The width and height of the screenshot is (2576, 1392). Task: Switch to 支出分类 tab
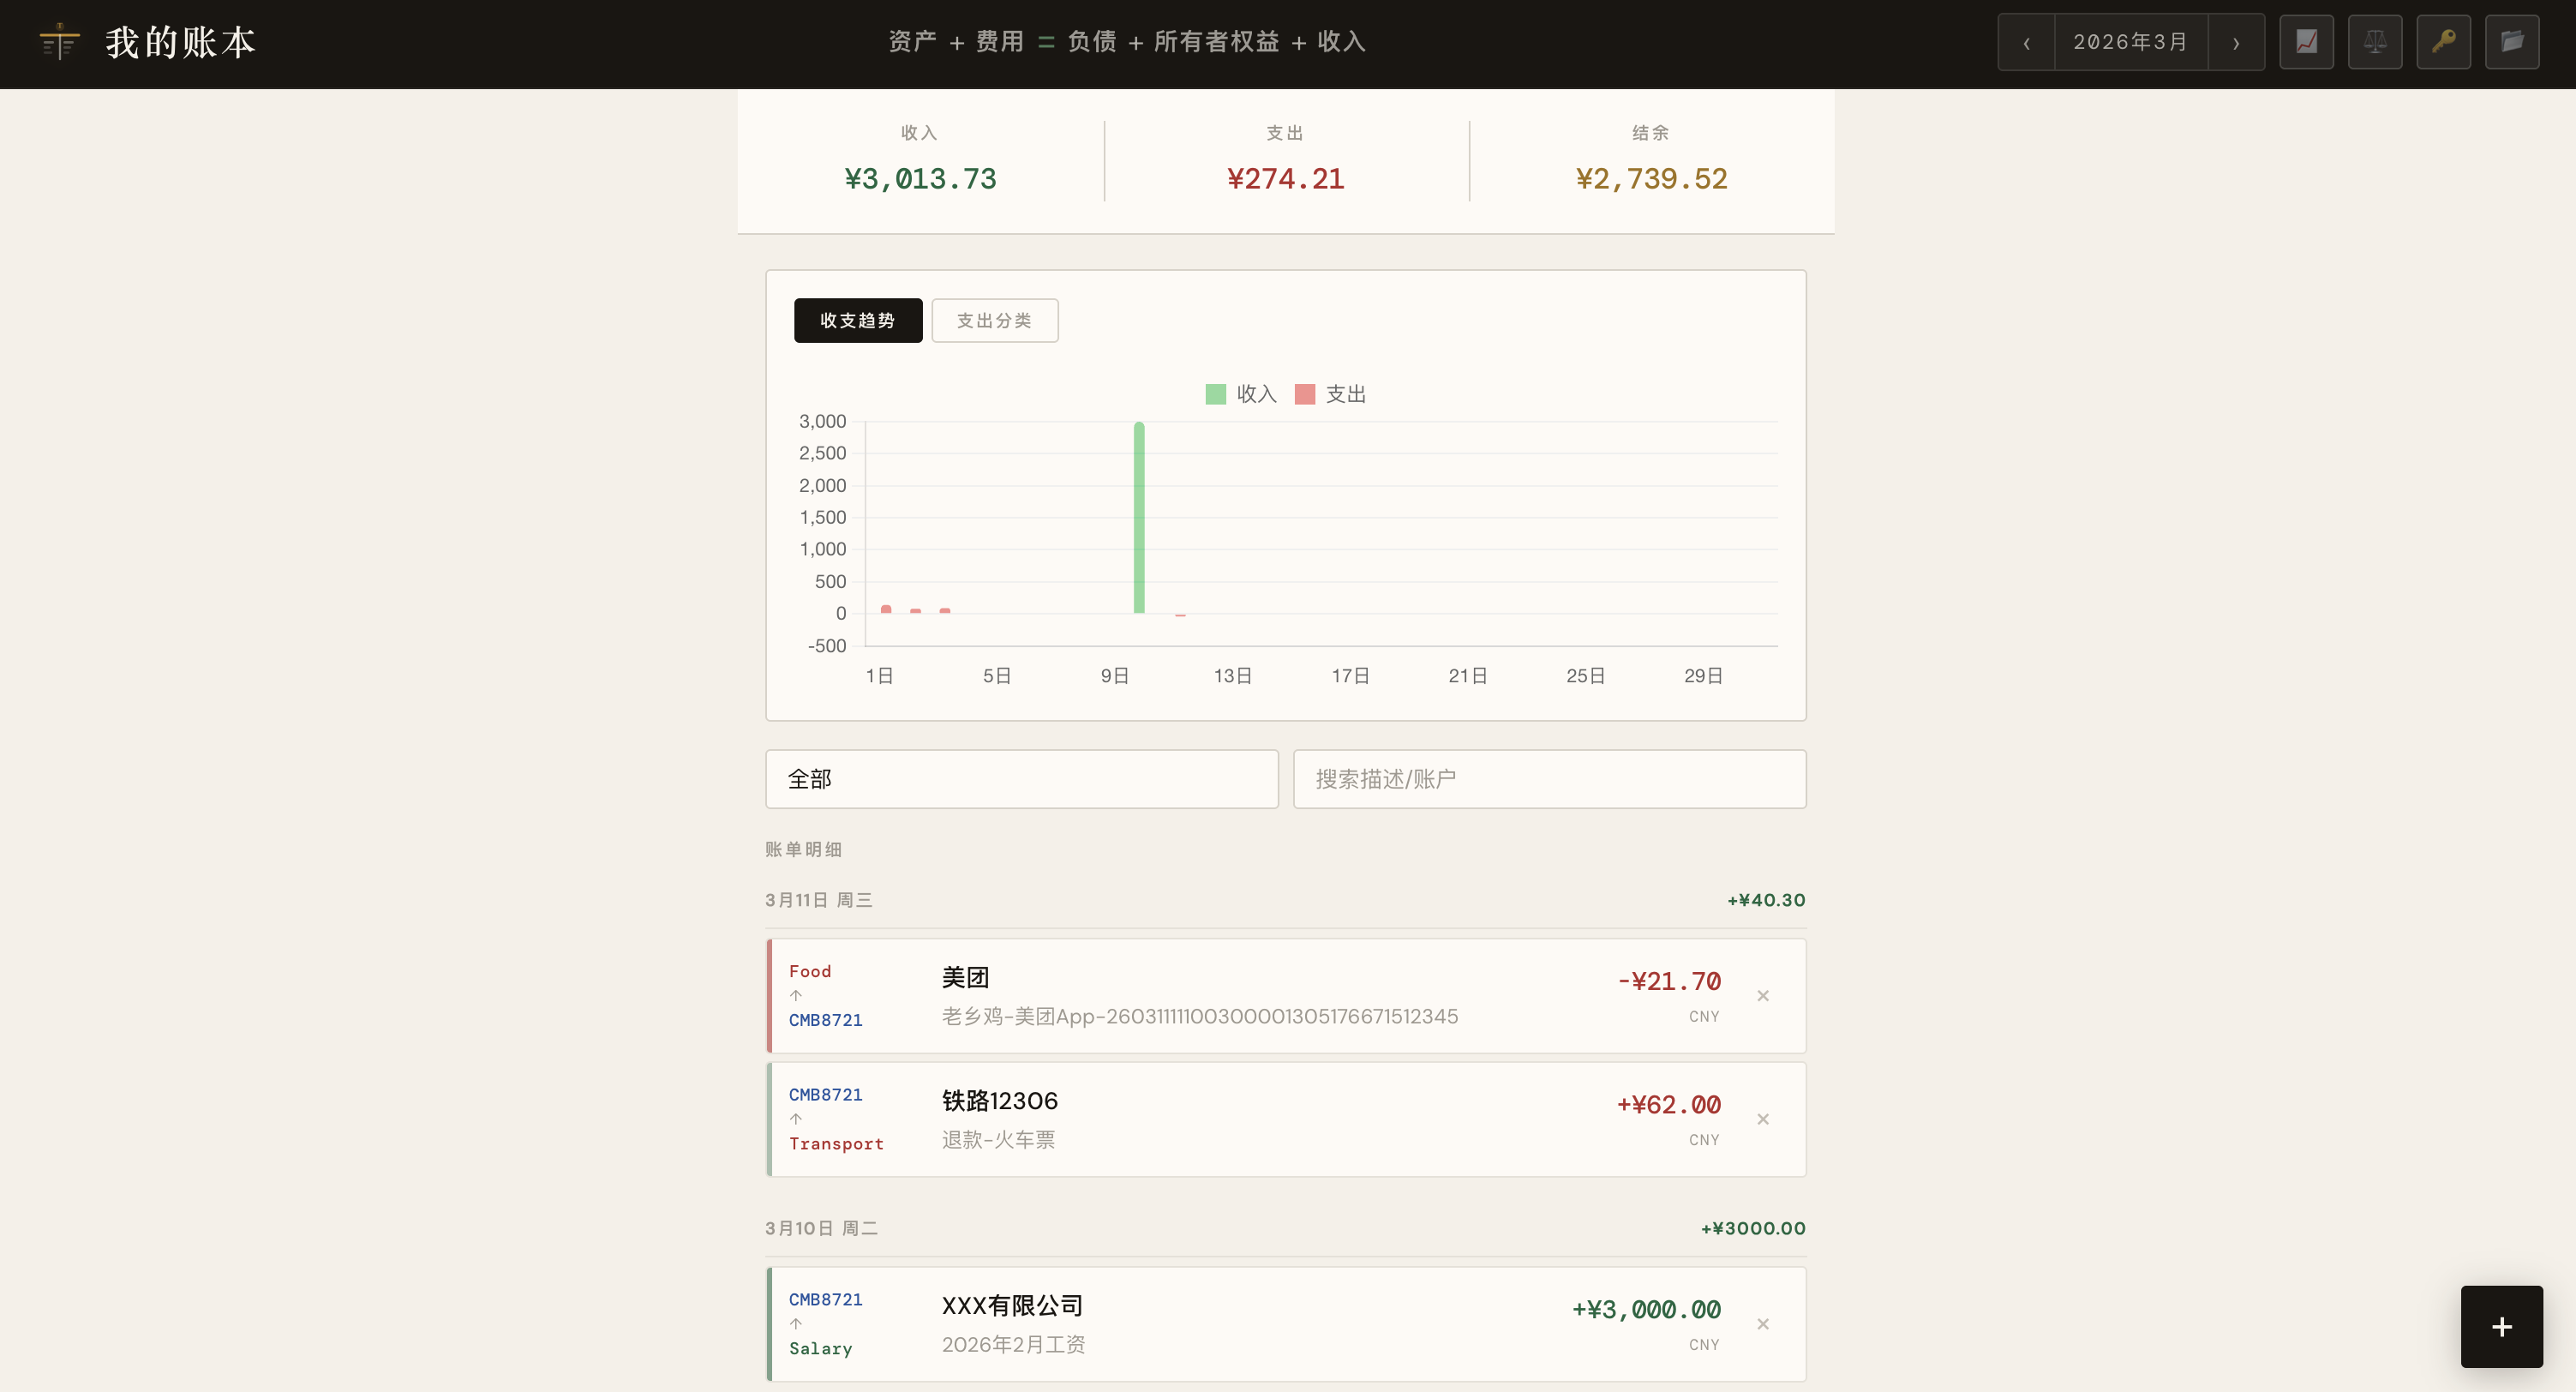[994, 320]
